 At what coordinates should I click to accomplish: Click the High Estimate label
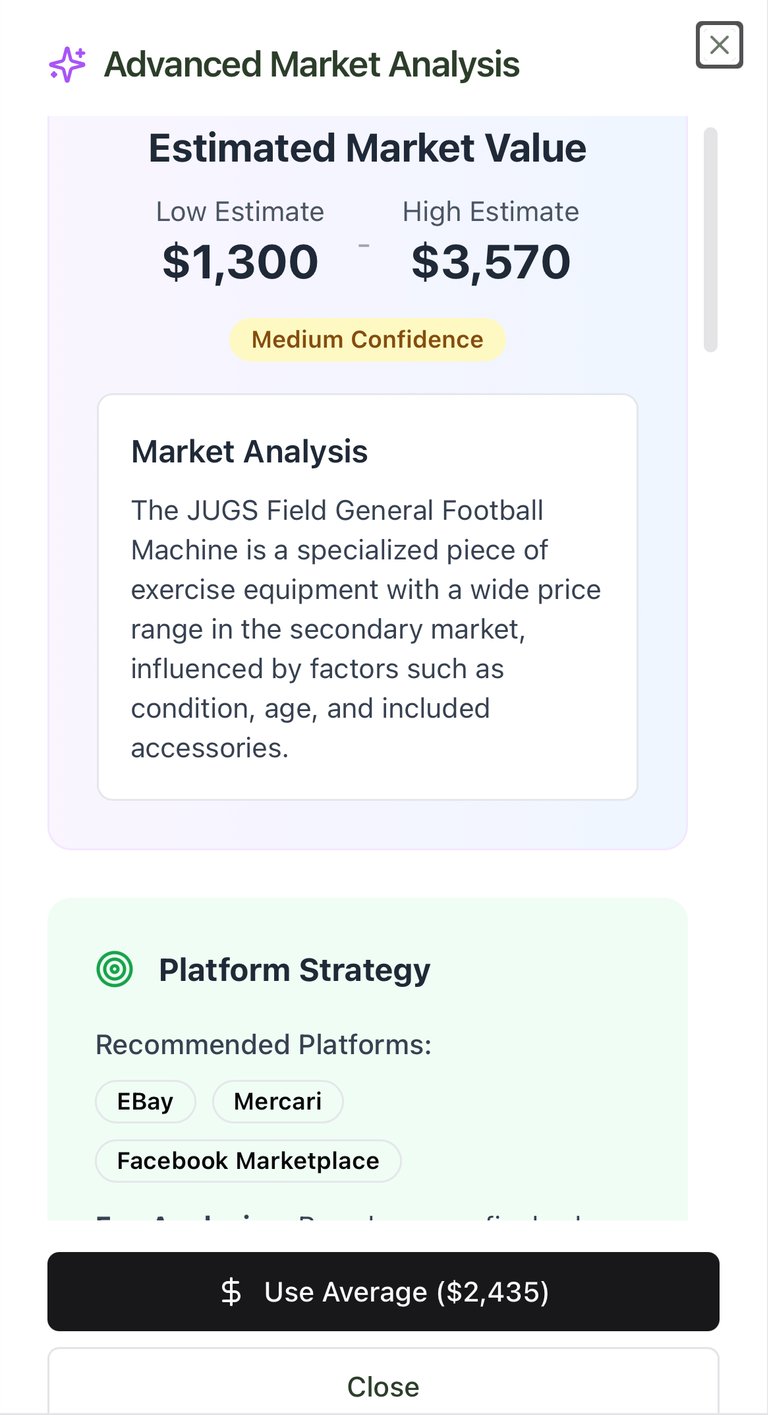pos(490,212)
